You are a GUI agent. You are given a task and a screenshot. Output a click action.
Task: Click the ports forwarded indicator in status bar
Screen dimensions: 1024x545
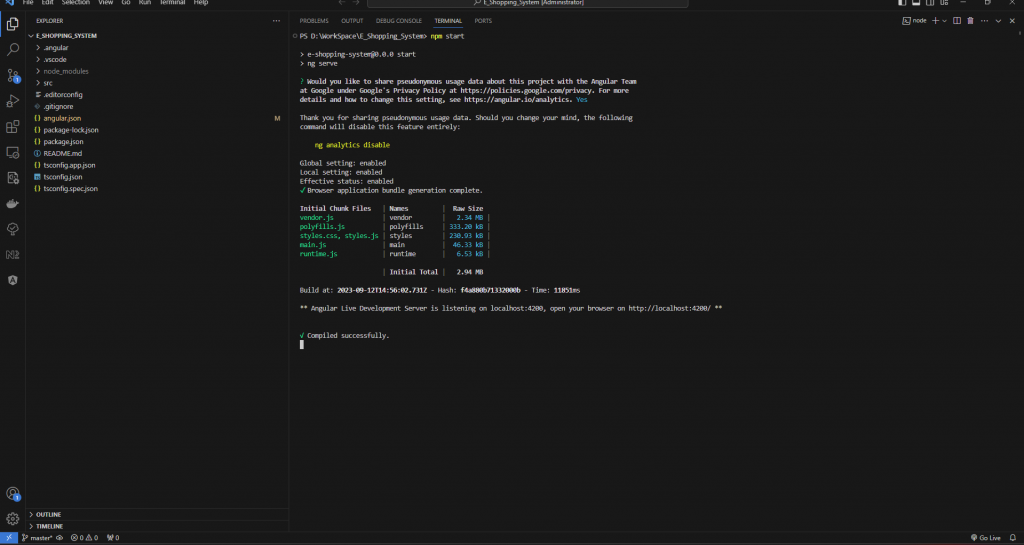[113, 538]
